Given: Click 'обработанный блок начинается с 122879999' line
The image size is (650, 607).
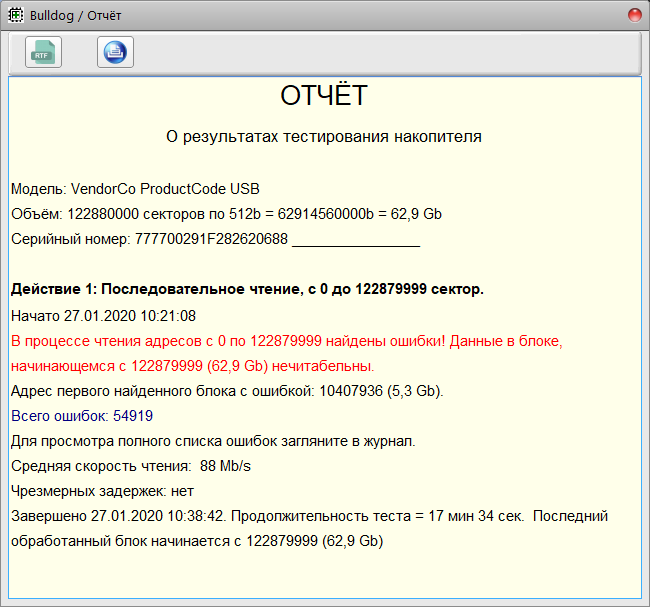Looking at the screenshot, I should (197, 541).
